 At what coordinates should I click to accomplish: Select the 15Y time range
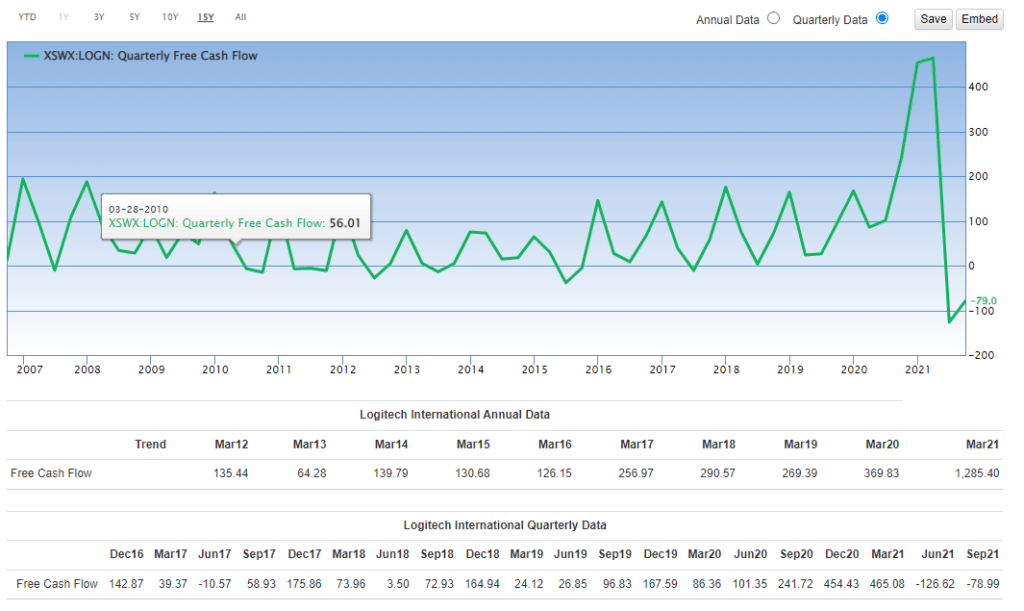[x=206, y=17]
